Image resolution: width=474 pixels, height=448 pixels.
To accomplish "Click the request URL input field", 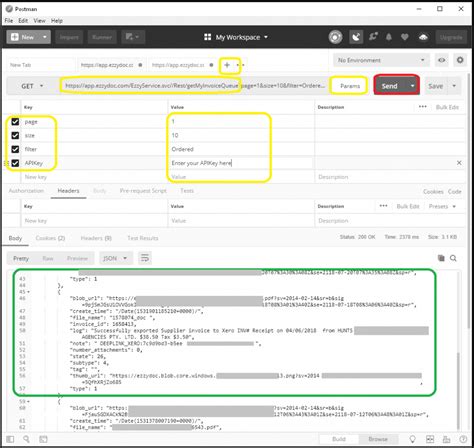I will pyautogui.click(x=194, y=86).
